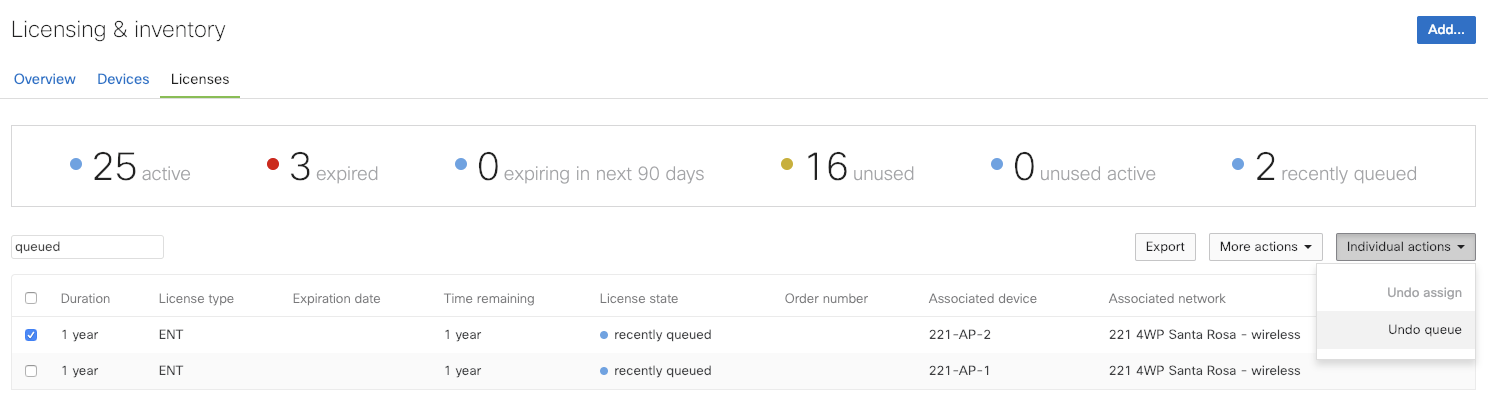Click the blue dot beside expiring in 90 days
1488x404 pixels.
tap(461, 165)
